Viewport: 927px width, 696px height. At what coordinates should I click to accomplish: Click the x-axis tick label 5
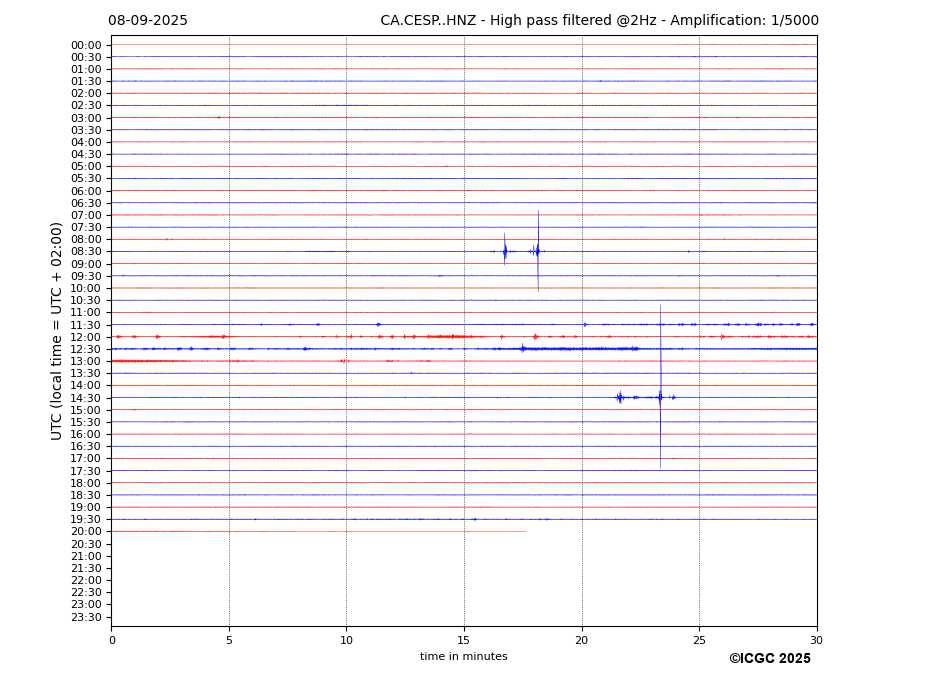[x=229, y=640]
